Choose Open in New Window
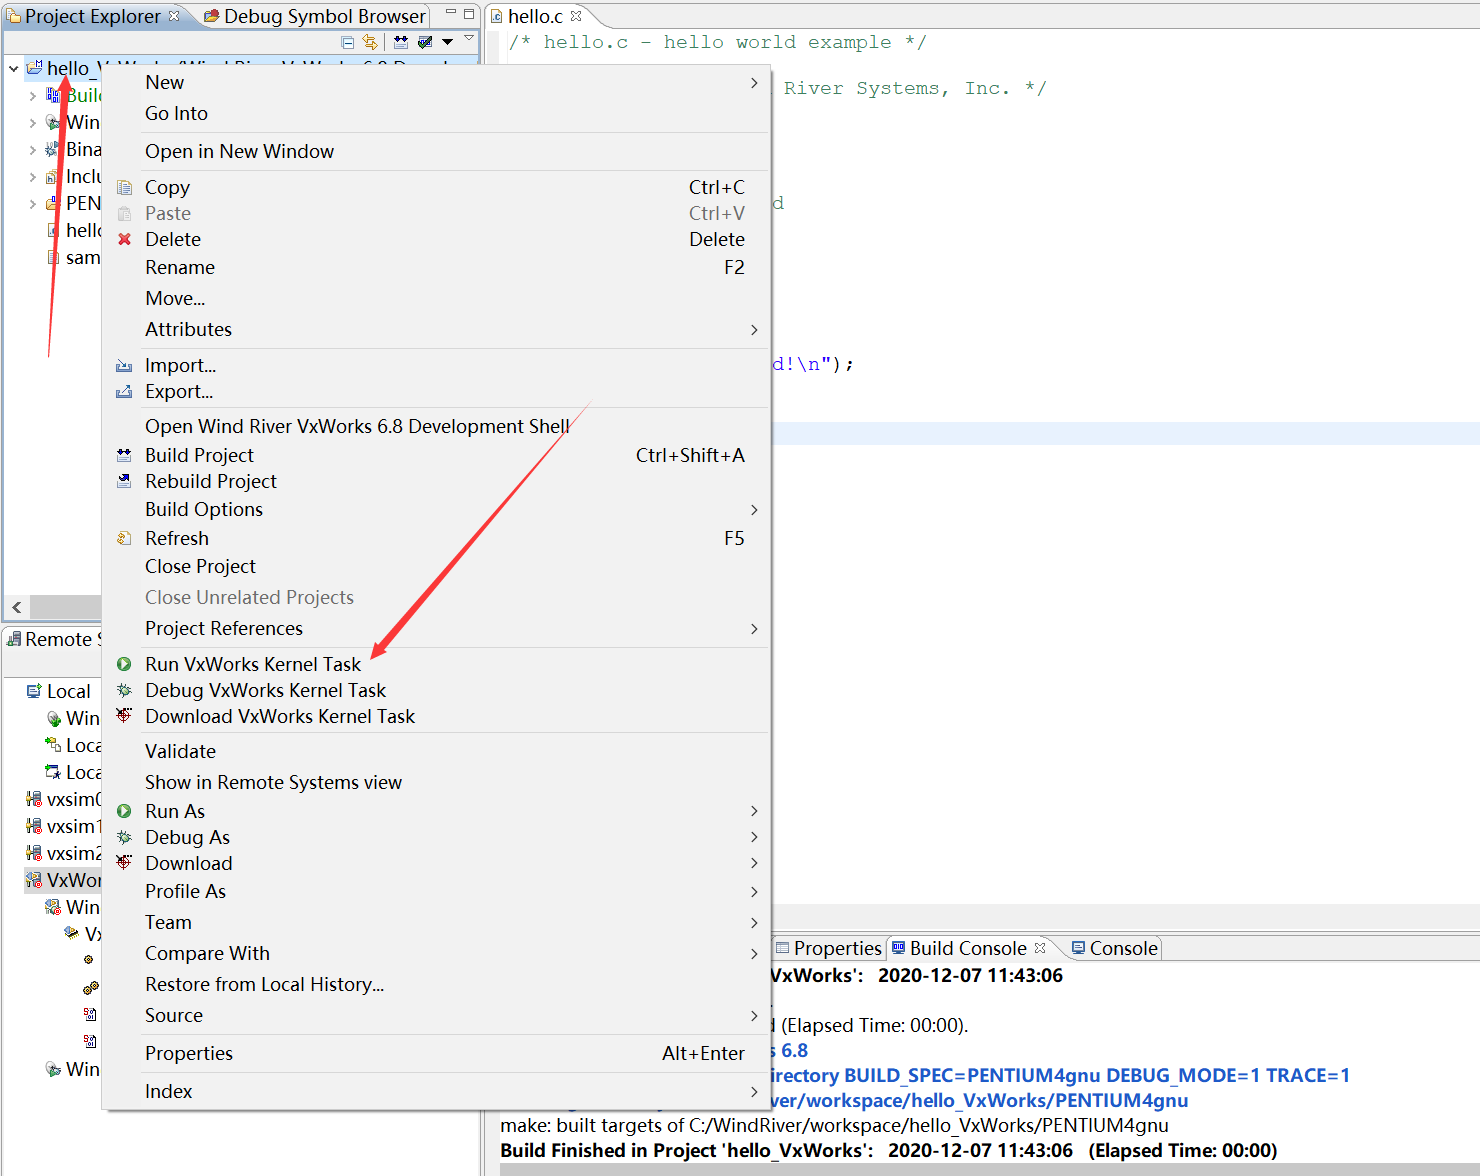Screen dimensions: 1480x1176 pos(436,151)
